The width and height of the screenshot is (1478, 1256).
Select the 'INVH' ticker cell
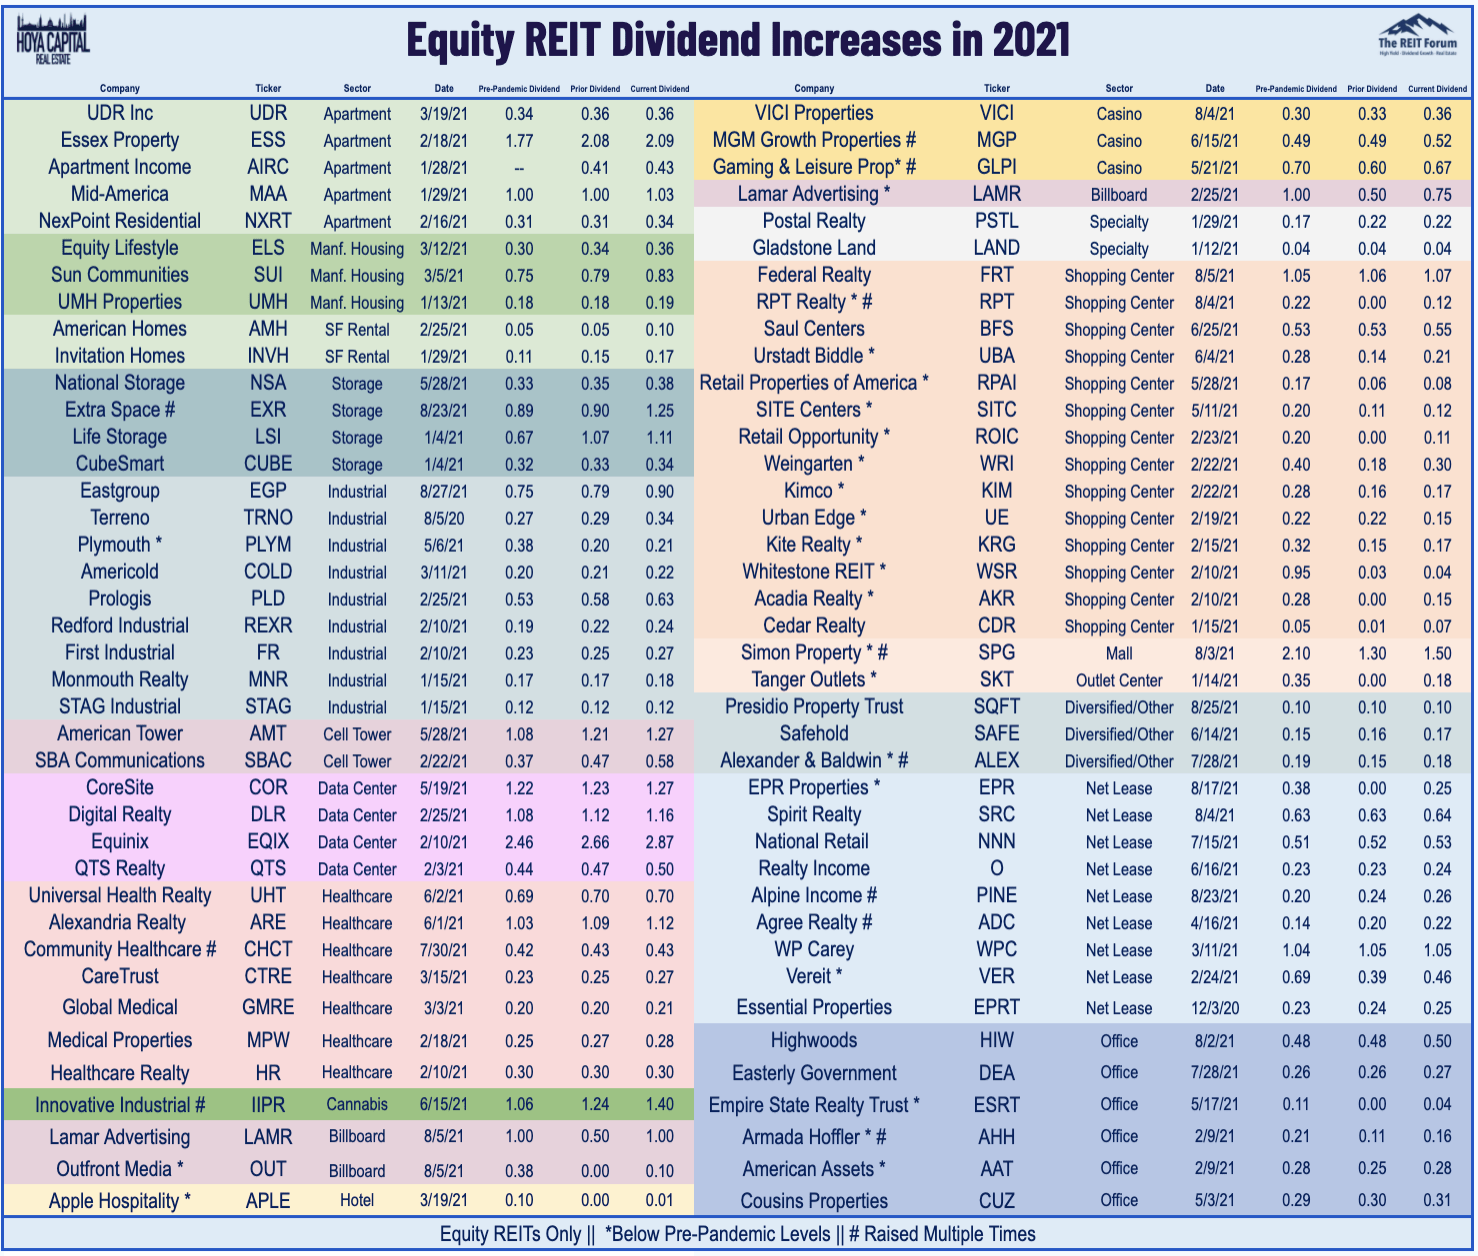point(268,356)
